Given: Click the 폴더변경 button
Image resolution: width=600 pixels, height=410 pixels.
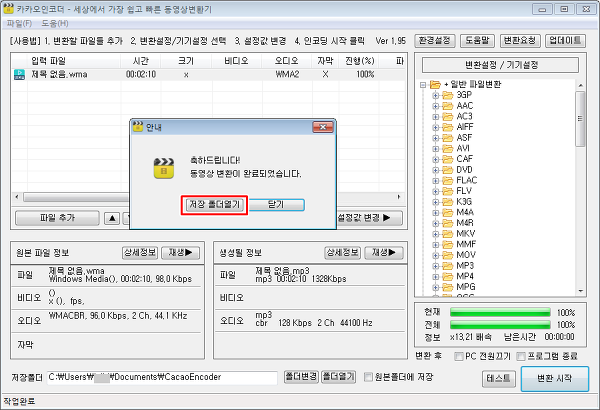Looking at the screenshot, I should pyautogui.click(x=301, y=377).
